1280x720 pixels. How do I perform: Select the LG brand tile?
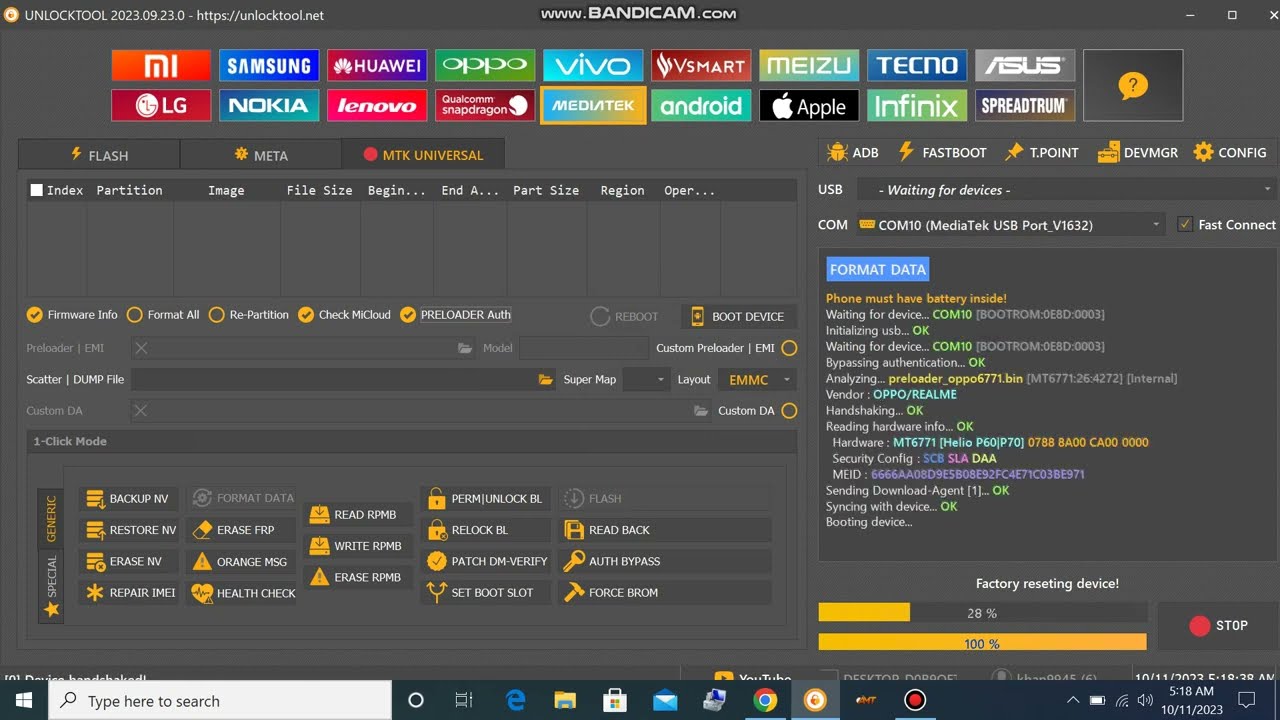coord(161,105)
